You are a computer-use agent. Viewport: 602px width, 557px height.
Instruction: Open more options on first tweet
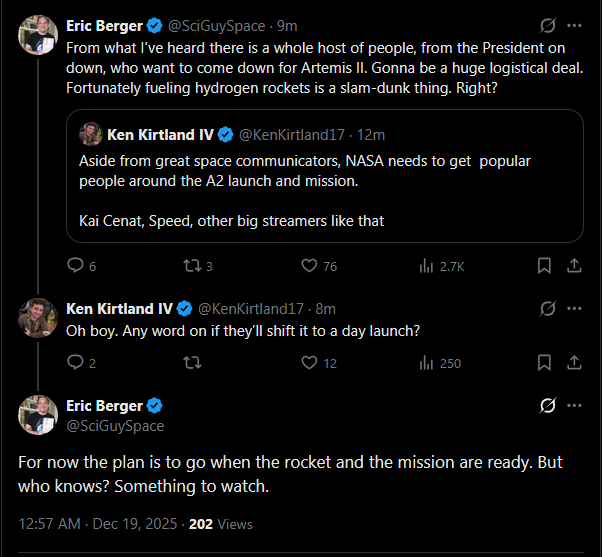(x=574, y=25)
